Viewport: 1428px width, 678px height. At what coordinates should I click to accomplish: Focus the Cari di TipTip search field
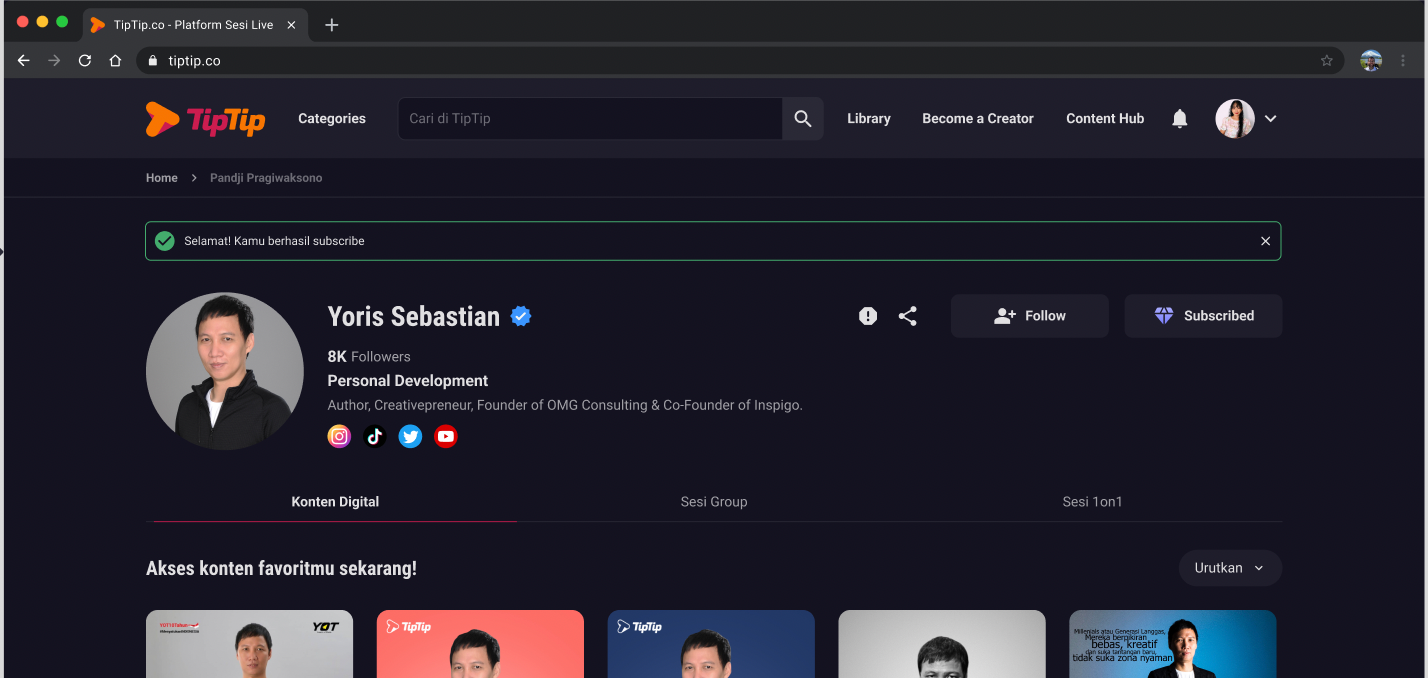tap(590, 119)
